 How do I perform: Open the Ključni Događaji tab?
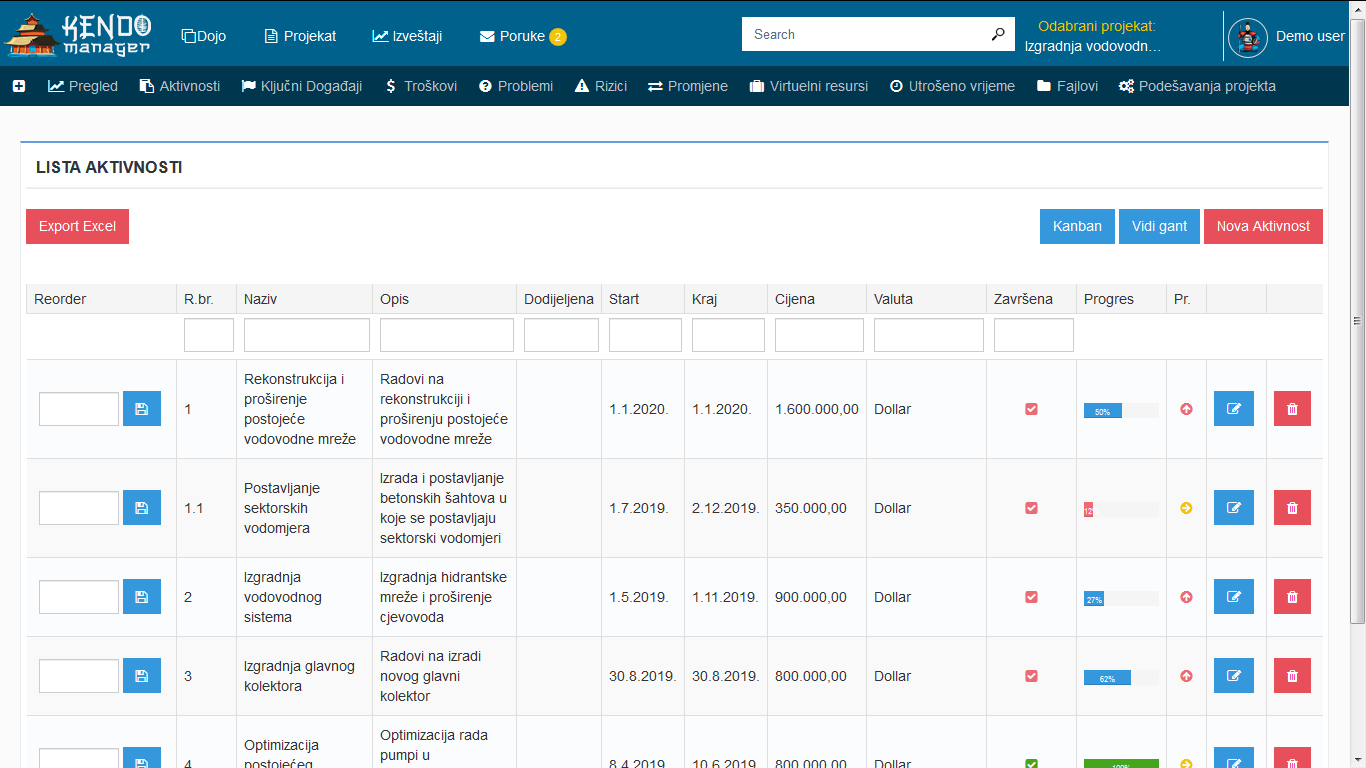[301, 86]
